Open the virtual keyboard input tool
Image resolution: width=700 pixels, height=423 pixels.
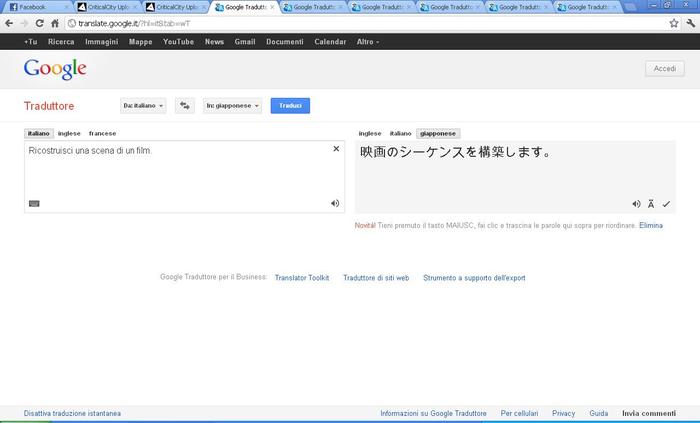(x=34, y=203)
